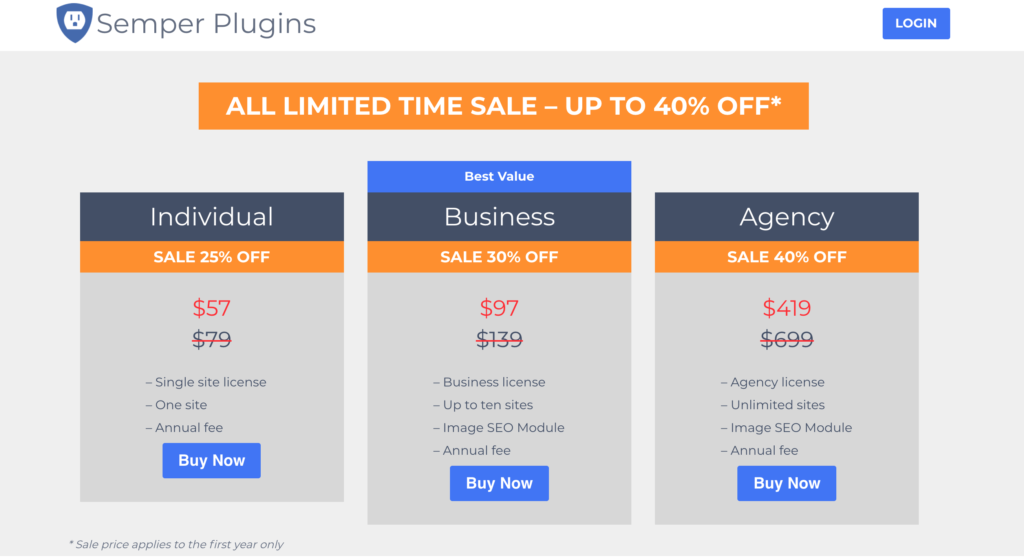
Task: Select the Individual plan header
Action: pos(212,217)
